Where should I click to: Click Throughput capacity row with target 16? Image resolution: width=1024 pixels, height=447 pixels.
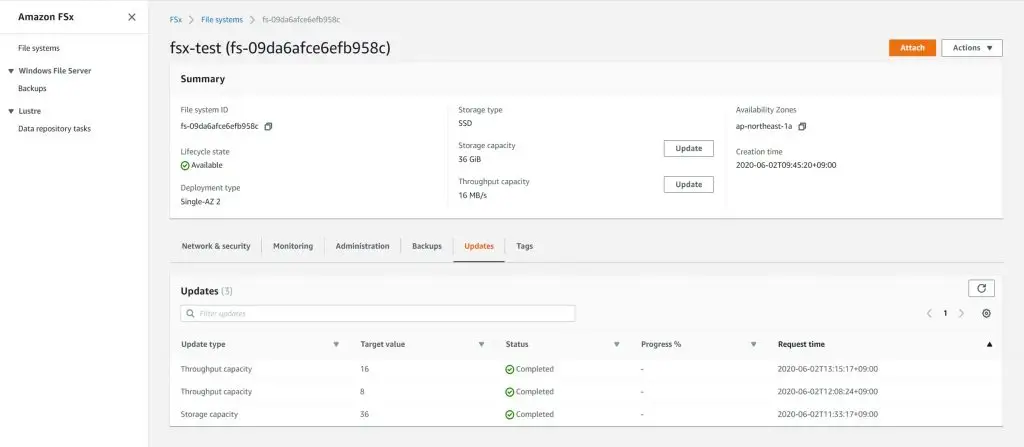point(586,369)
